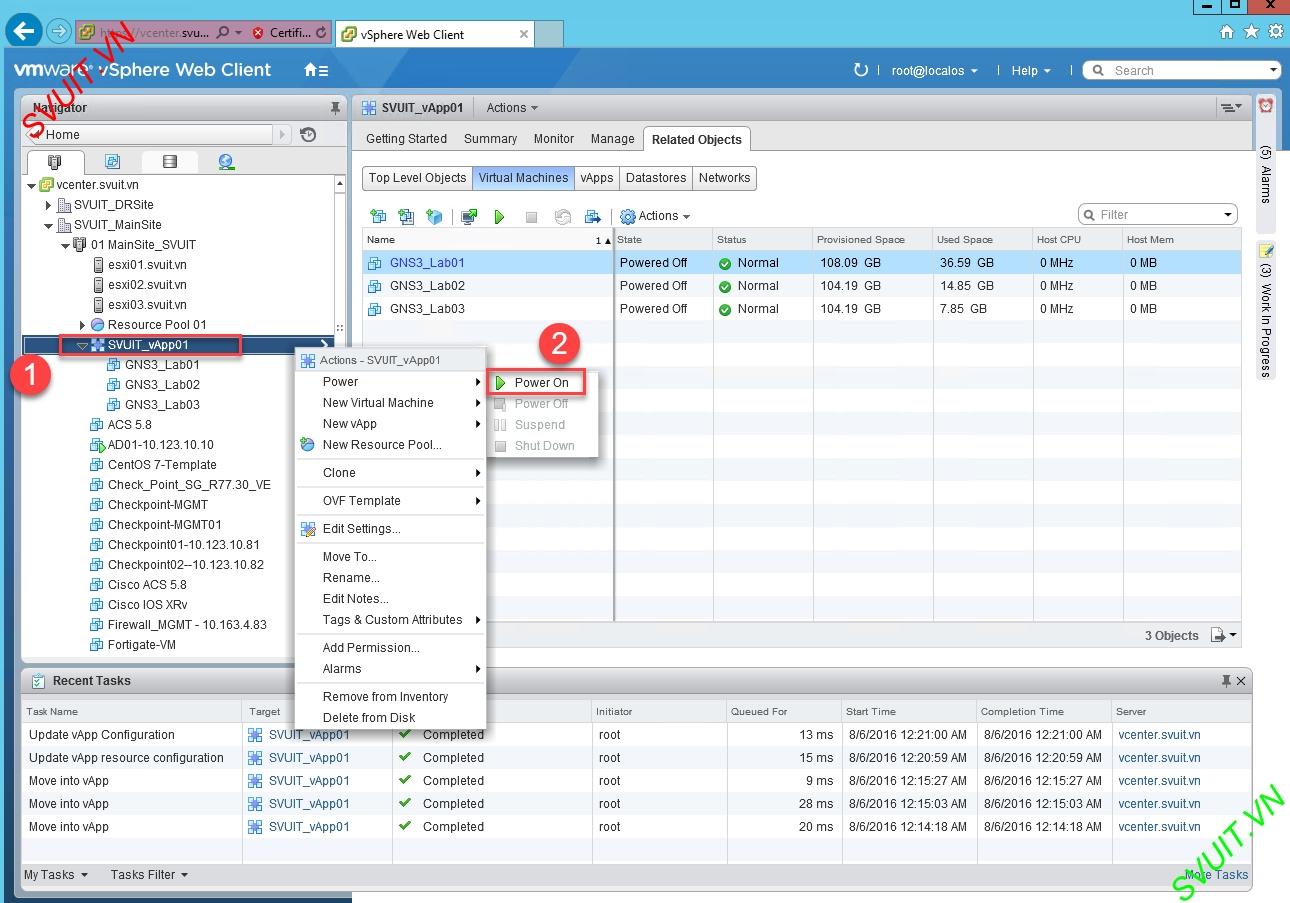Screen dimensions: 1290x903
Task: Refresh the vSphere Web Client view
Action: click(861, 70)
